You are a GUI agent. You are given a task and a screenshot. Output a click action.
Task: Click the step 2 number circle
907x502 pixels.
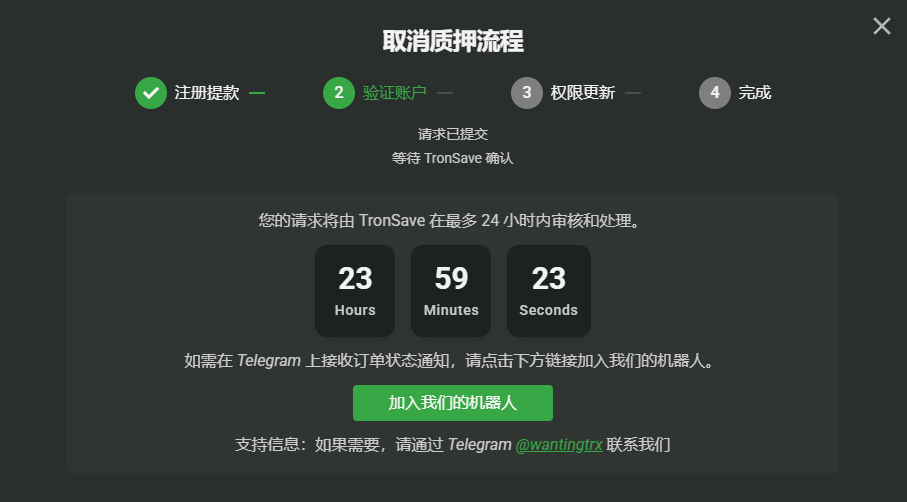[x=339, y=93]
